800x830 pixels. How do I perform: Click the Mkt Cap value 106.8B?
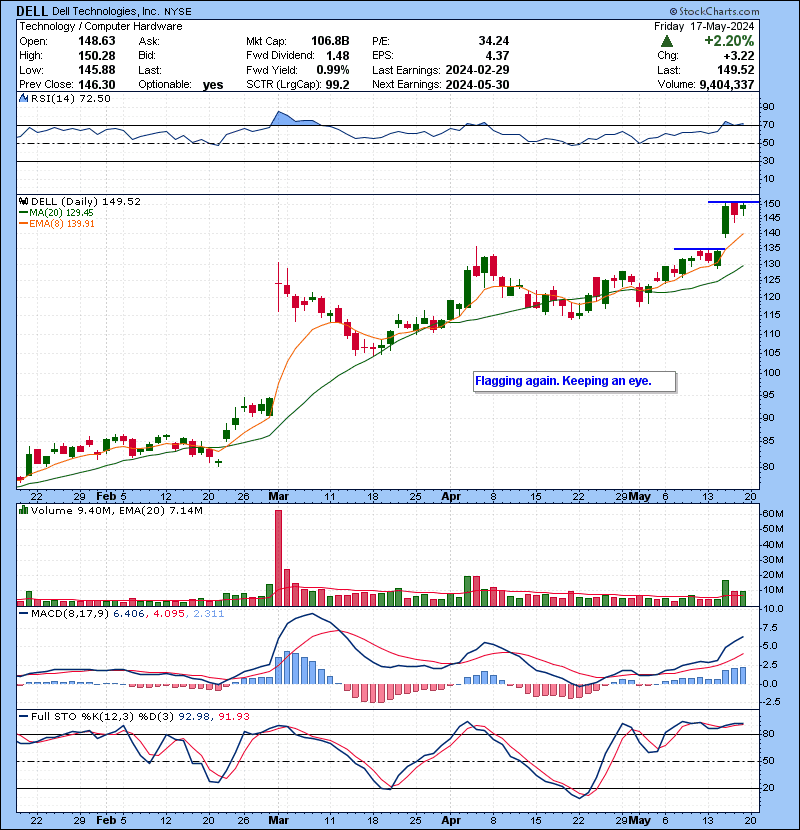point(330,41)
